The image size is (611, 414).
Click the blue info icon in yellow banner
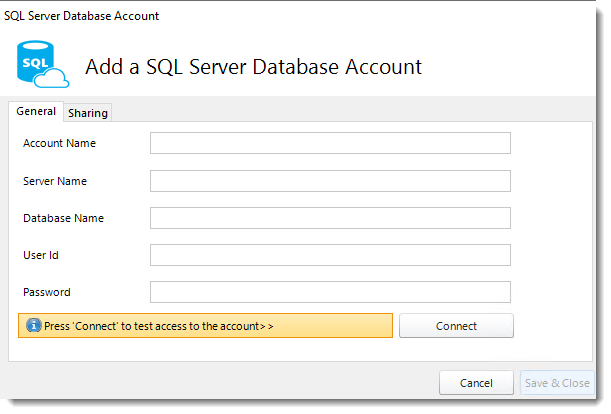[34, 325]
